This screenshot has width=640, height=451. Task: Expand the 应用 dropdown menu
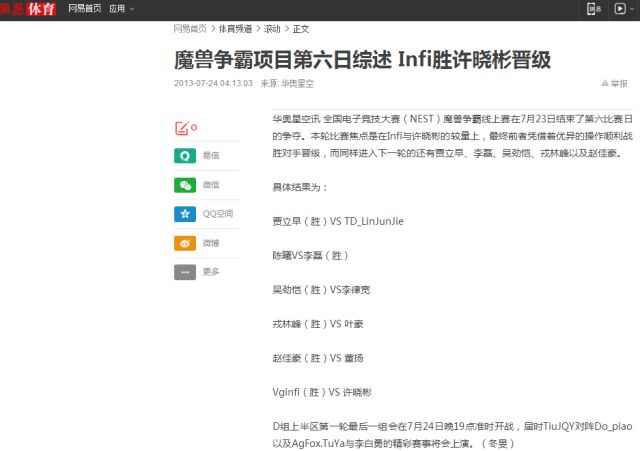pos(121,9)
